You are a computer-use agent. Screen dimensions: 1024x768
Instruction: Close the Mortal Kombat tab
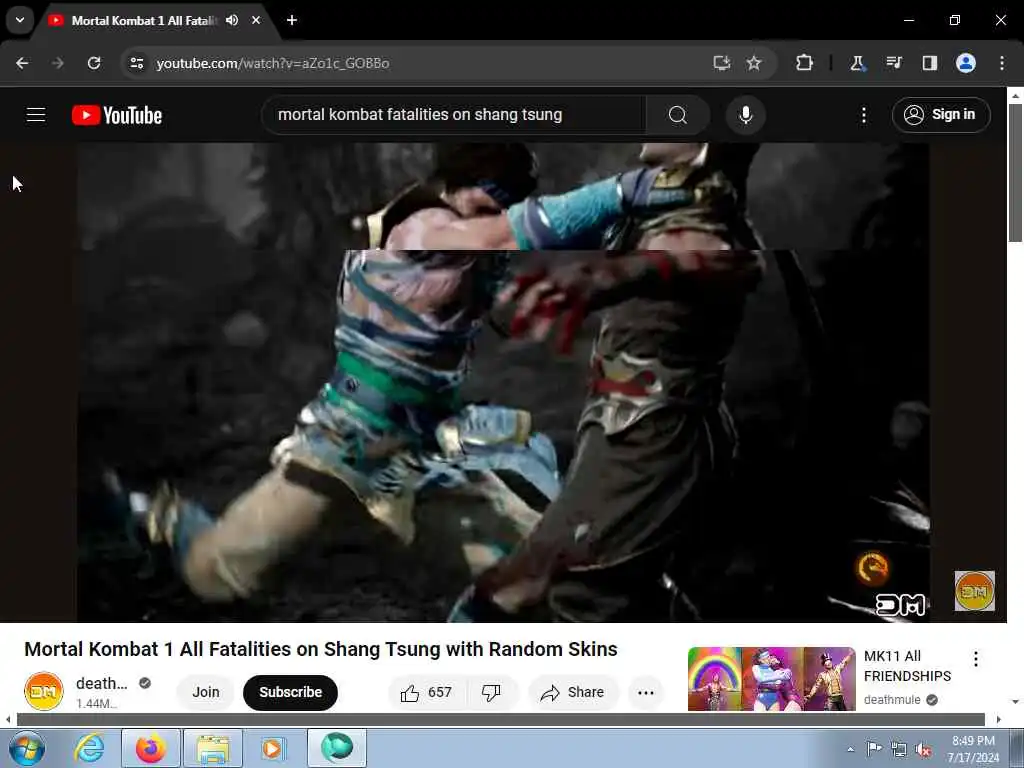tap(256, 20)
